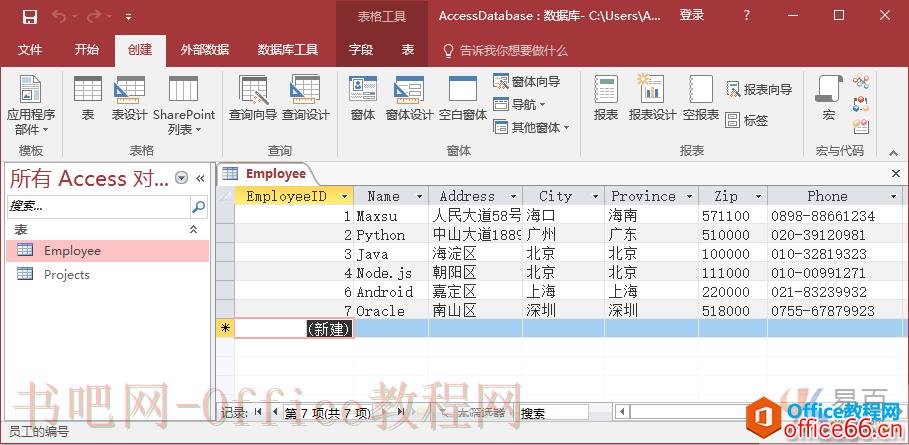Open Table Design (表设计)
909x445 pixels.
coord(129,99)
